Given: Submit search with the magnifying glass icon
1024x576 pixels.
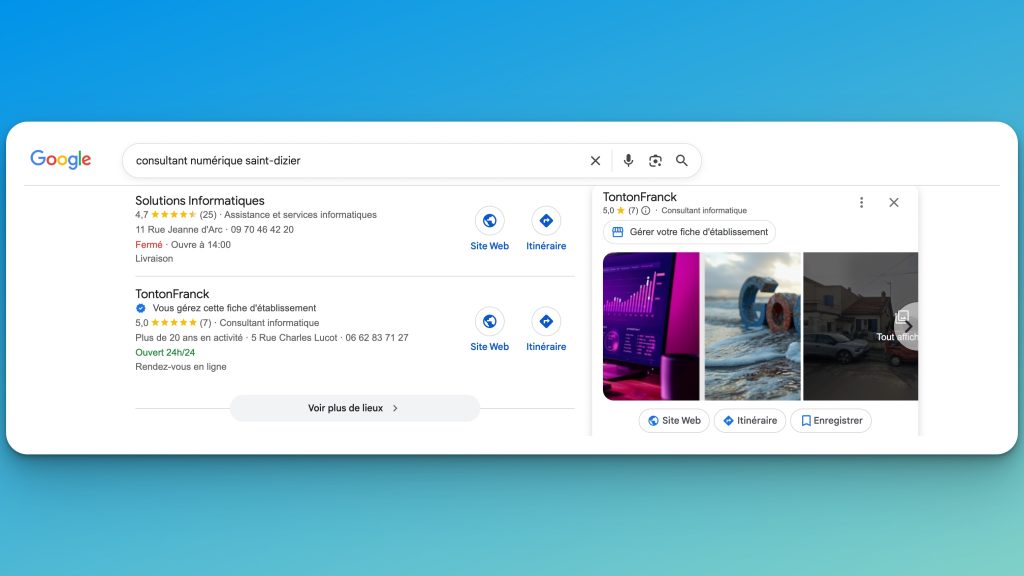Looking at the screenshot, I should 682,161.
